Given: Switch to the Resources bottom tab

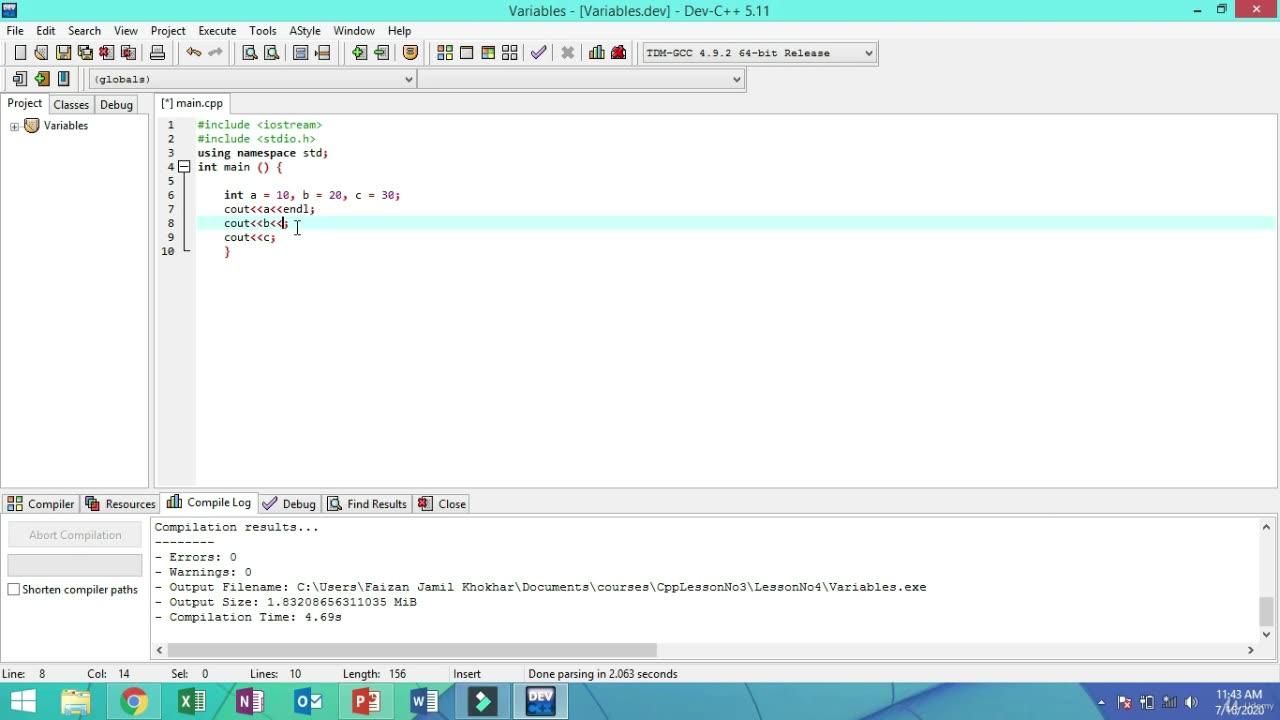Looking at the screenshot, I should (120, 504).
